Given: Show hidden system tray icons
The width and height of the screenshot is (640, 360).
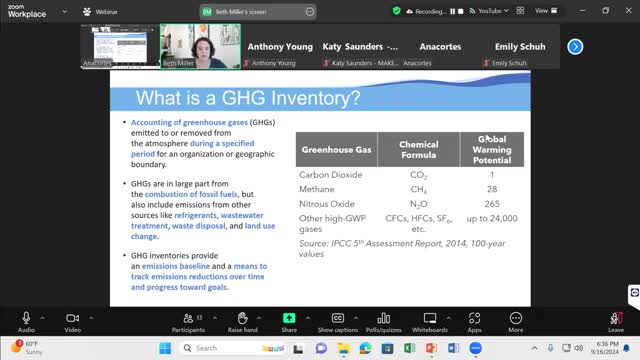Looking at the screenshot, I should 534,348.
